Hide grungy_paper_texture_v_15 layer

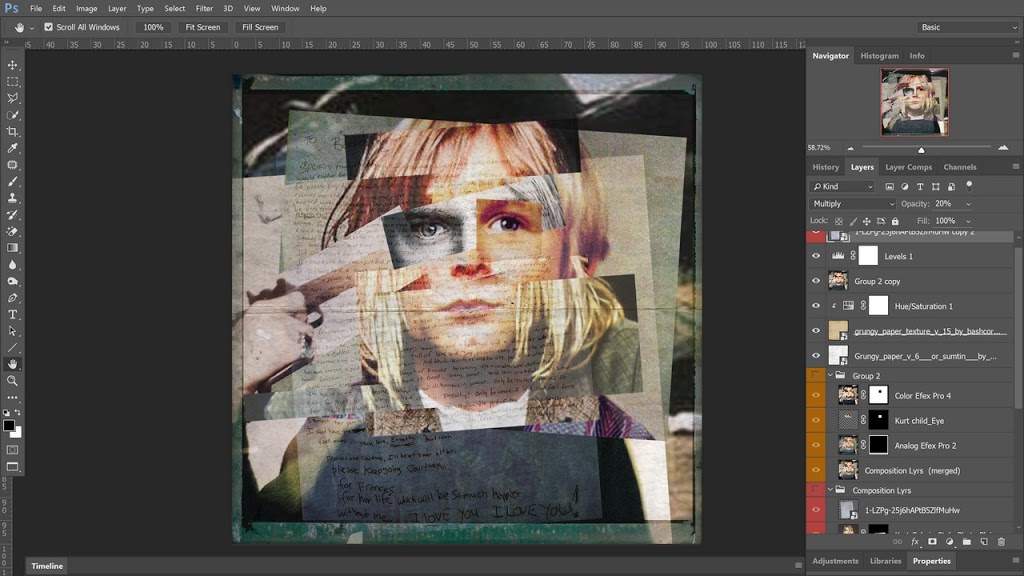point(816,331)
